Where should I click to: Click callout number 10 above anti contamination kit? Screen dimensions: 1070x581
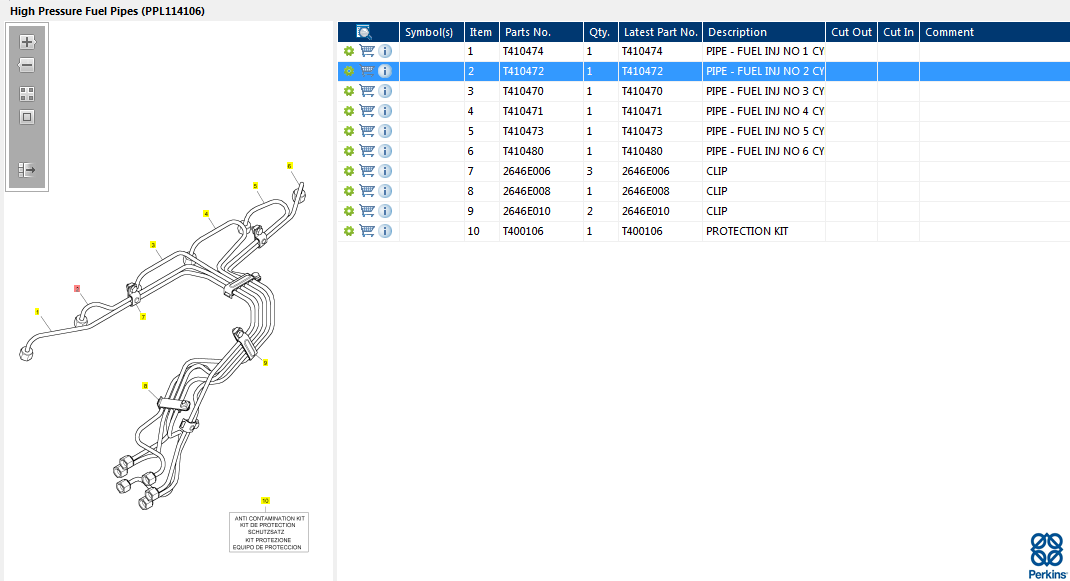pos(265,499)
